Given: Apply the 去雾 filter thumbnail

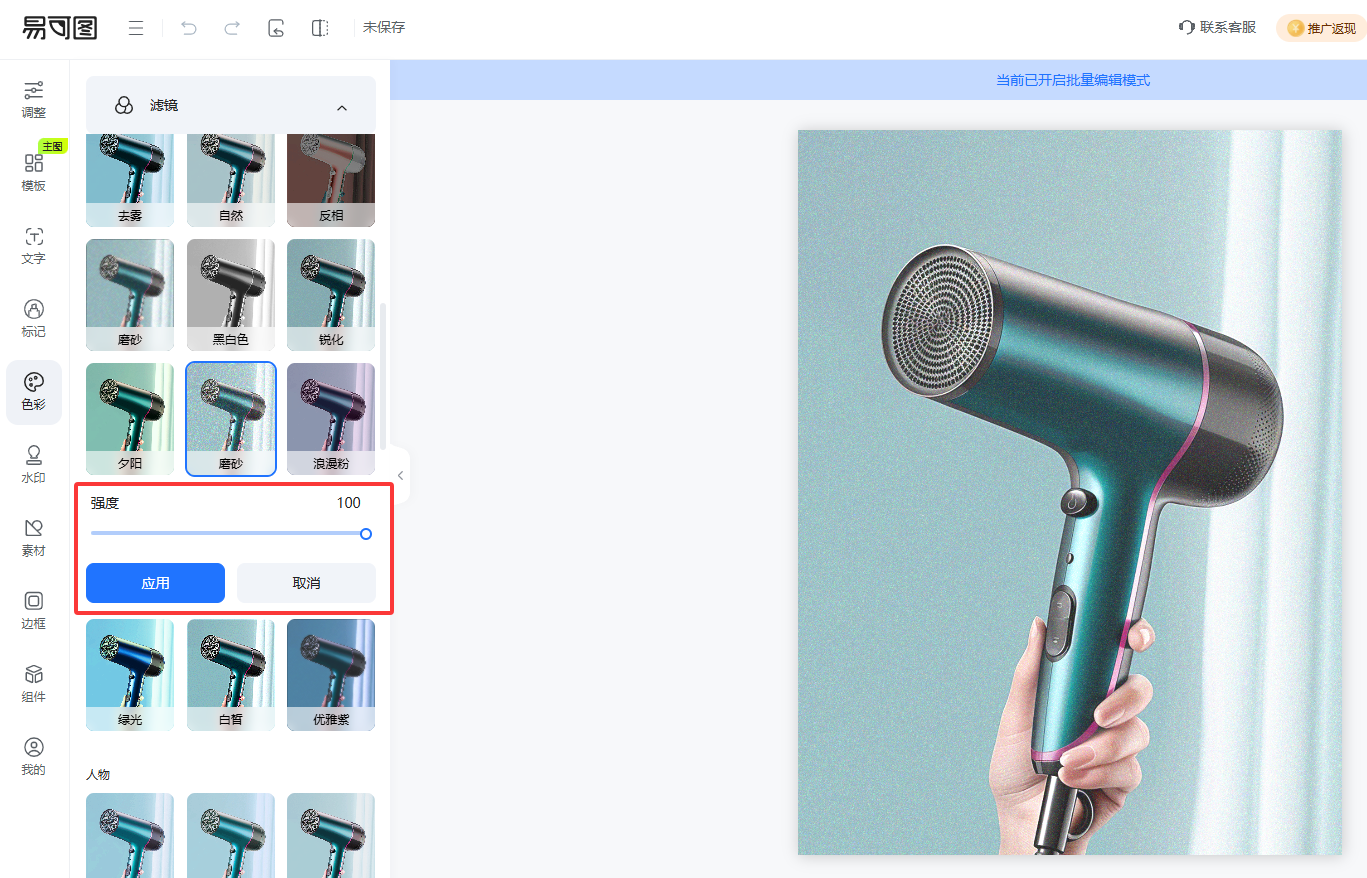Looking at the screenshot, I should (x=130, y=180).
